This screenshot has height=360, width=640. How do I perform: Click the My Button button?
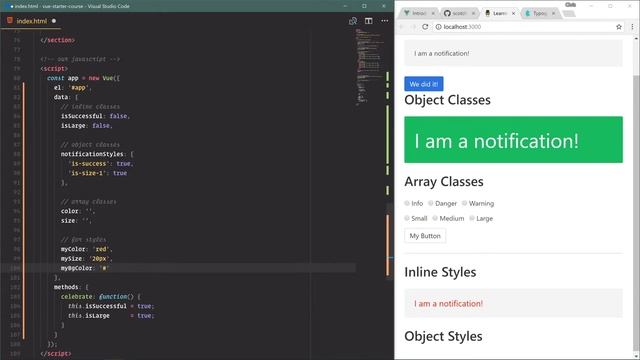pyautogui.click(x=425, y=236)
